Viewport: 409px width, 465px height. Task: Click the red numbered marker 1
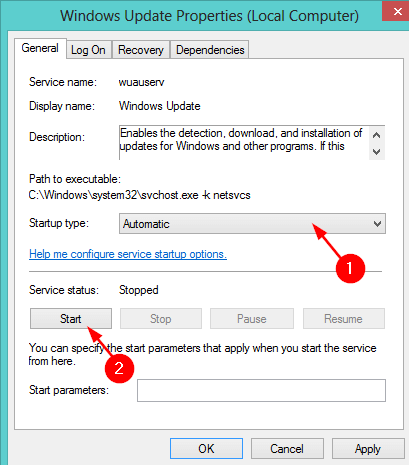(350, 268)
